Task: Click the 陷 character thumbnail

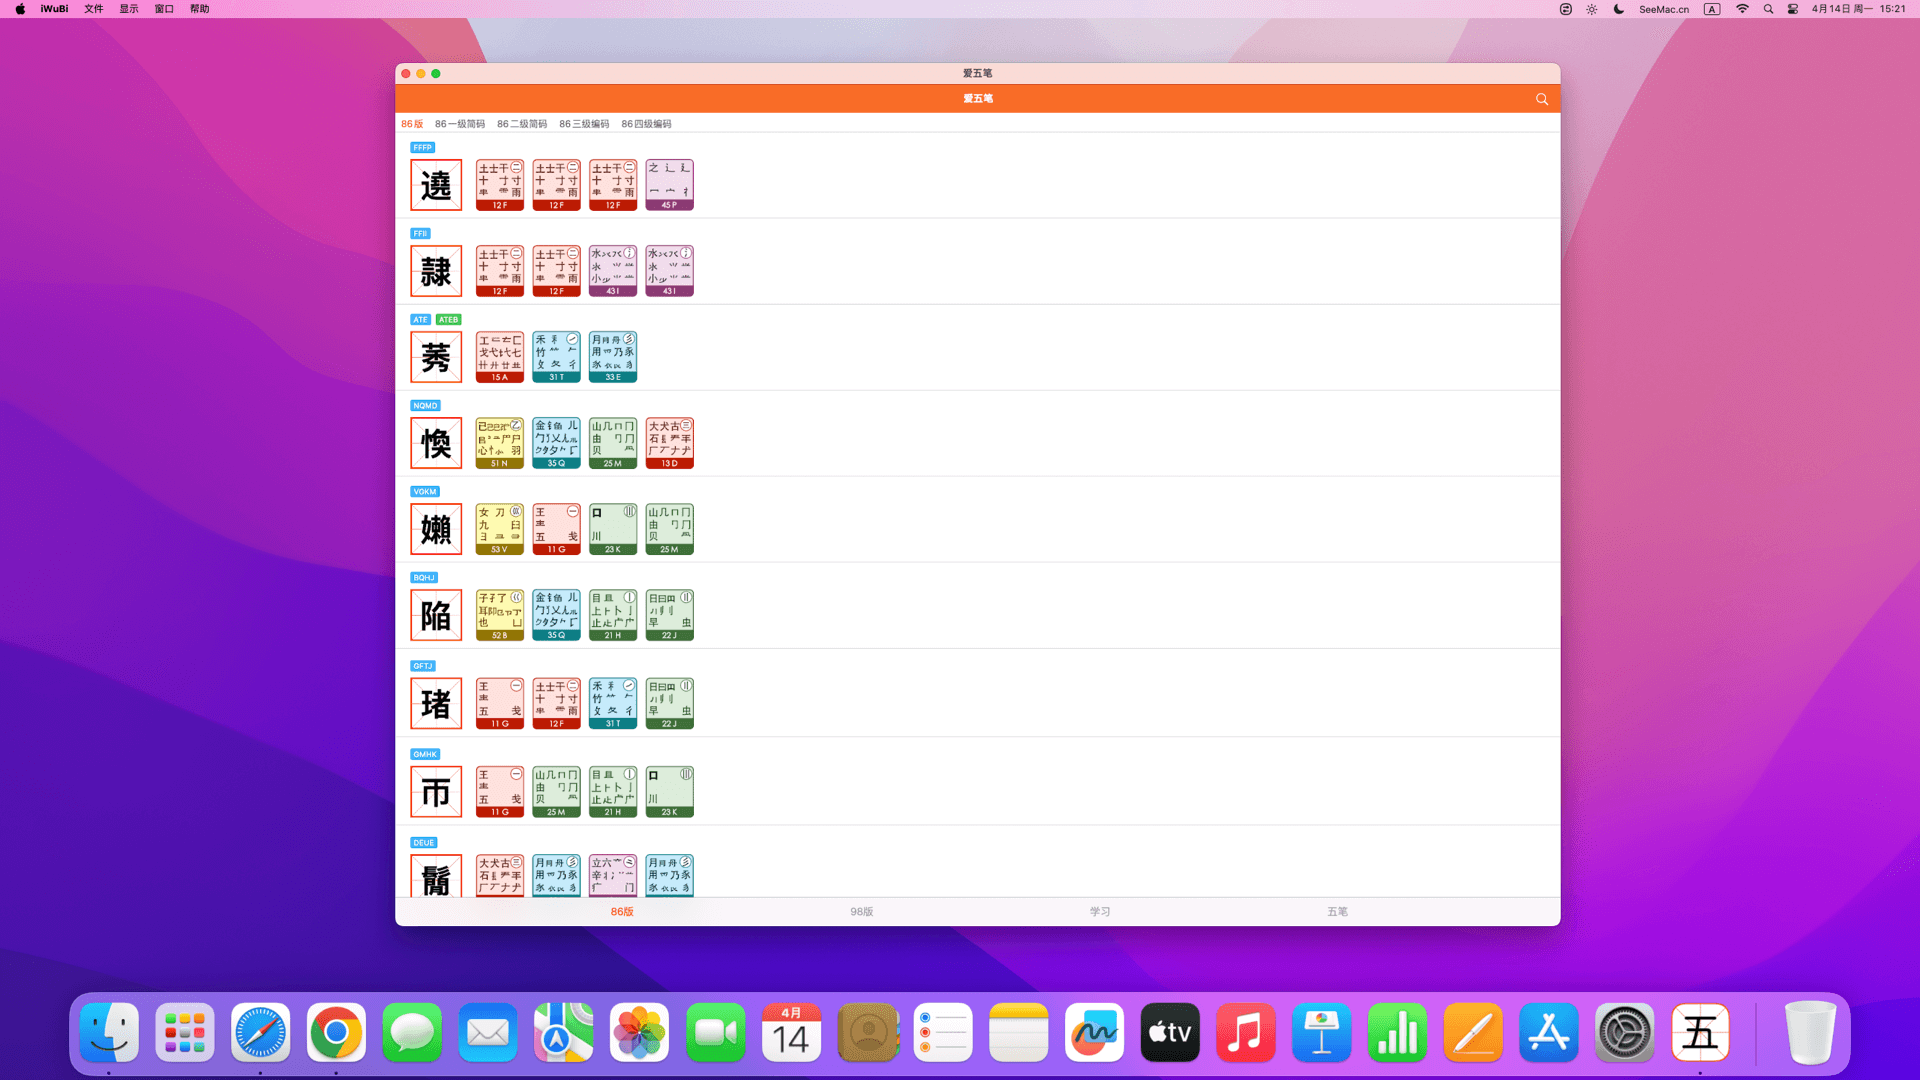Action: 436,615
